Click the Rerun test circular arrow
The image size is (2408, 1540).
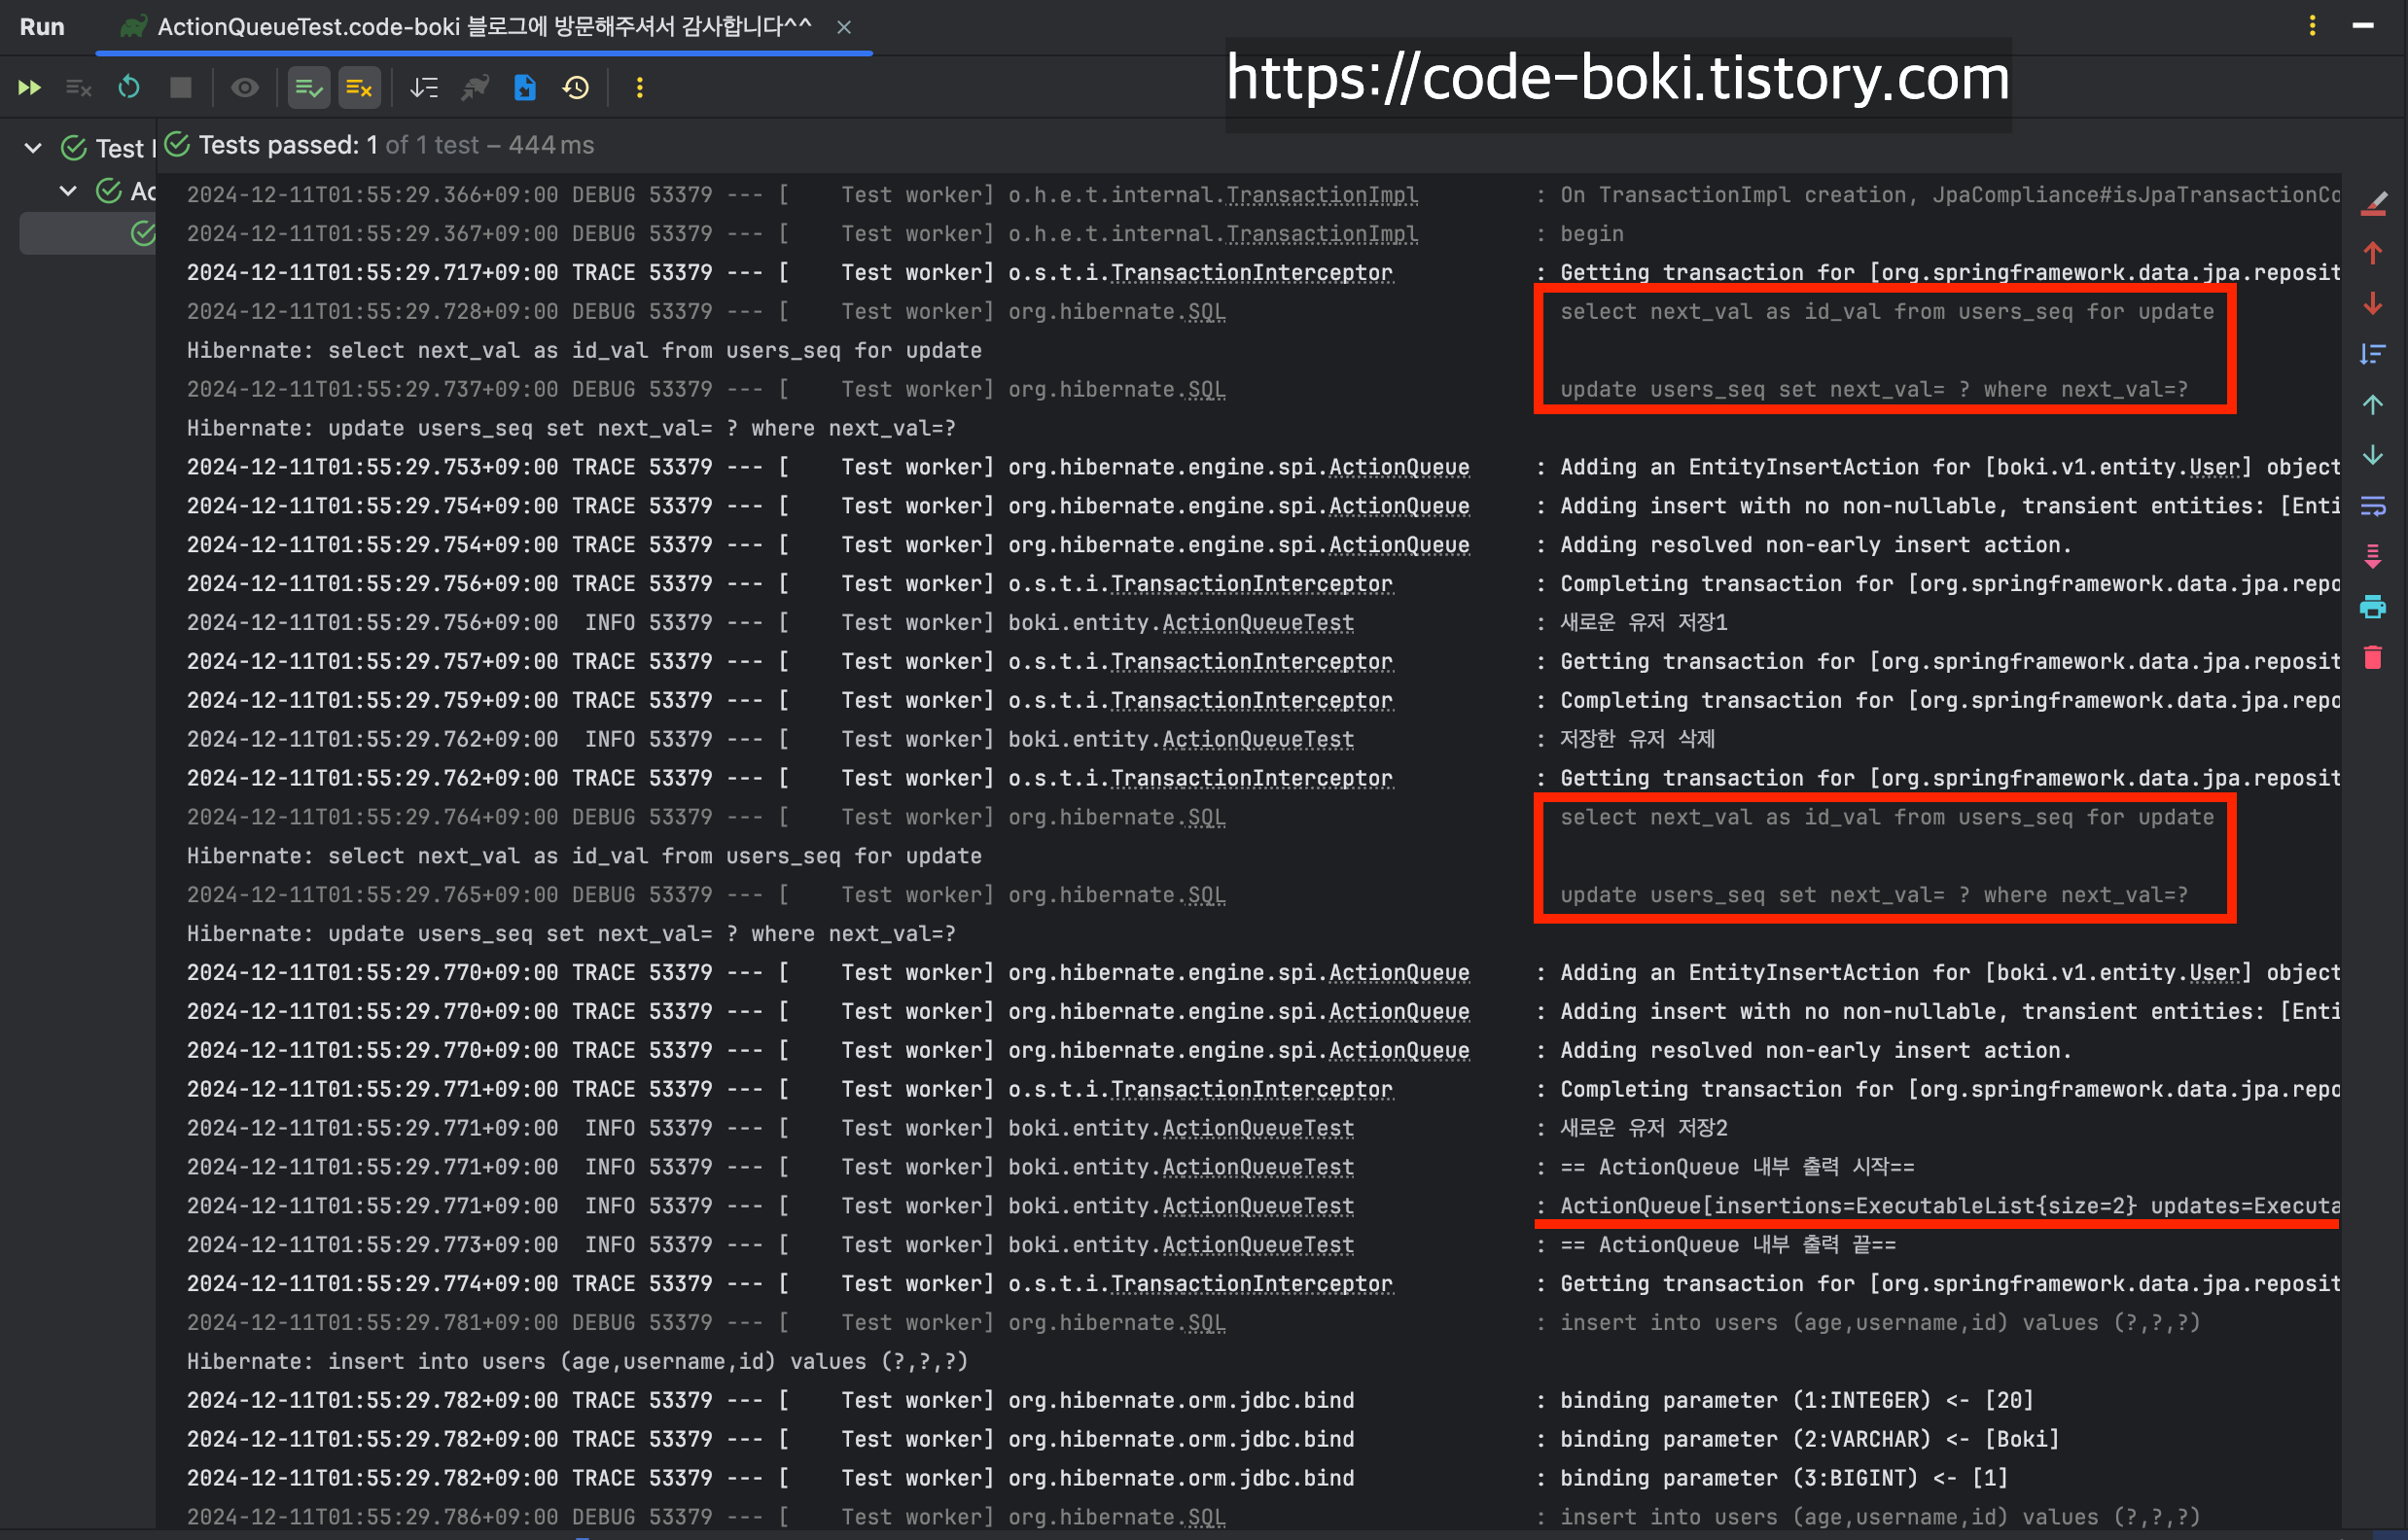pos(129,88)
